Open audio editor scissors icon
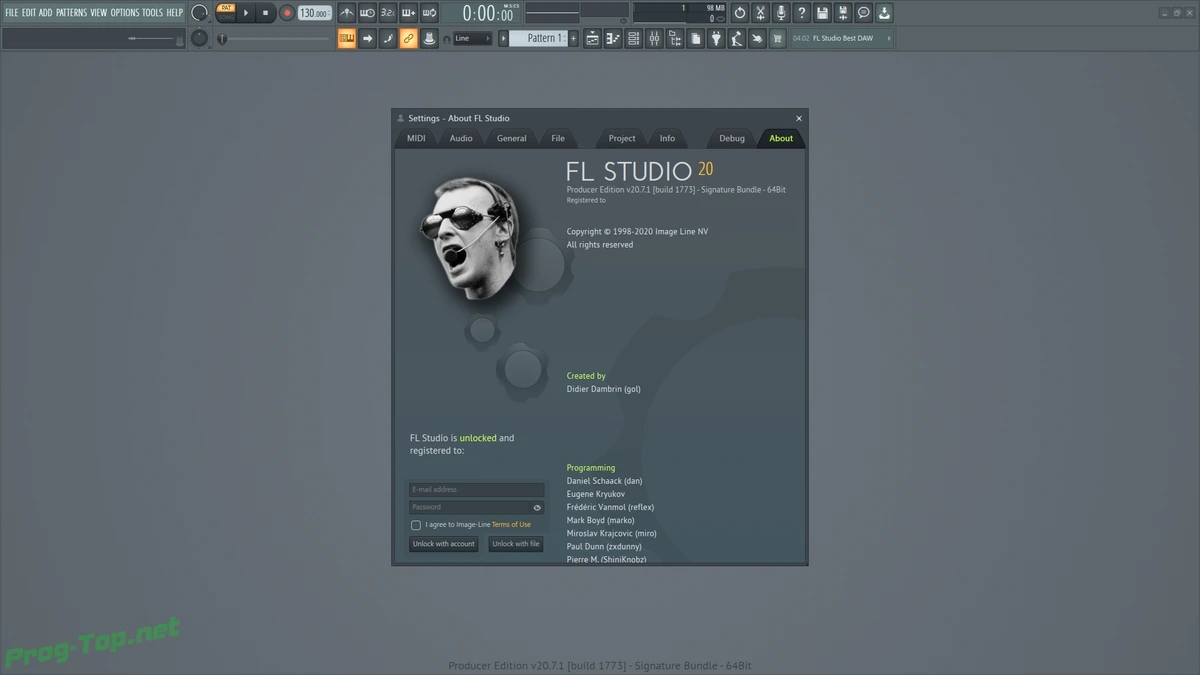Image resolution: width=1200 pixels, height=675 pixels. pyautogui.click(x=760, y=13)
